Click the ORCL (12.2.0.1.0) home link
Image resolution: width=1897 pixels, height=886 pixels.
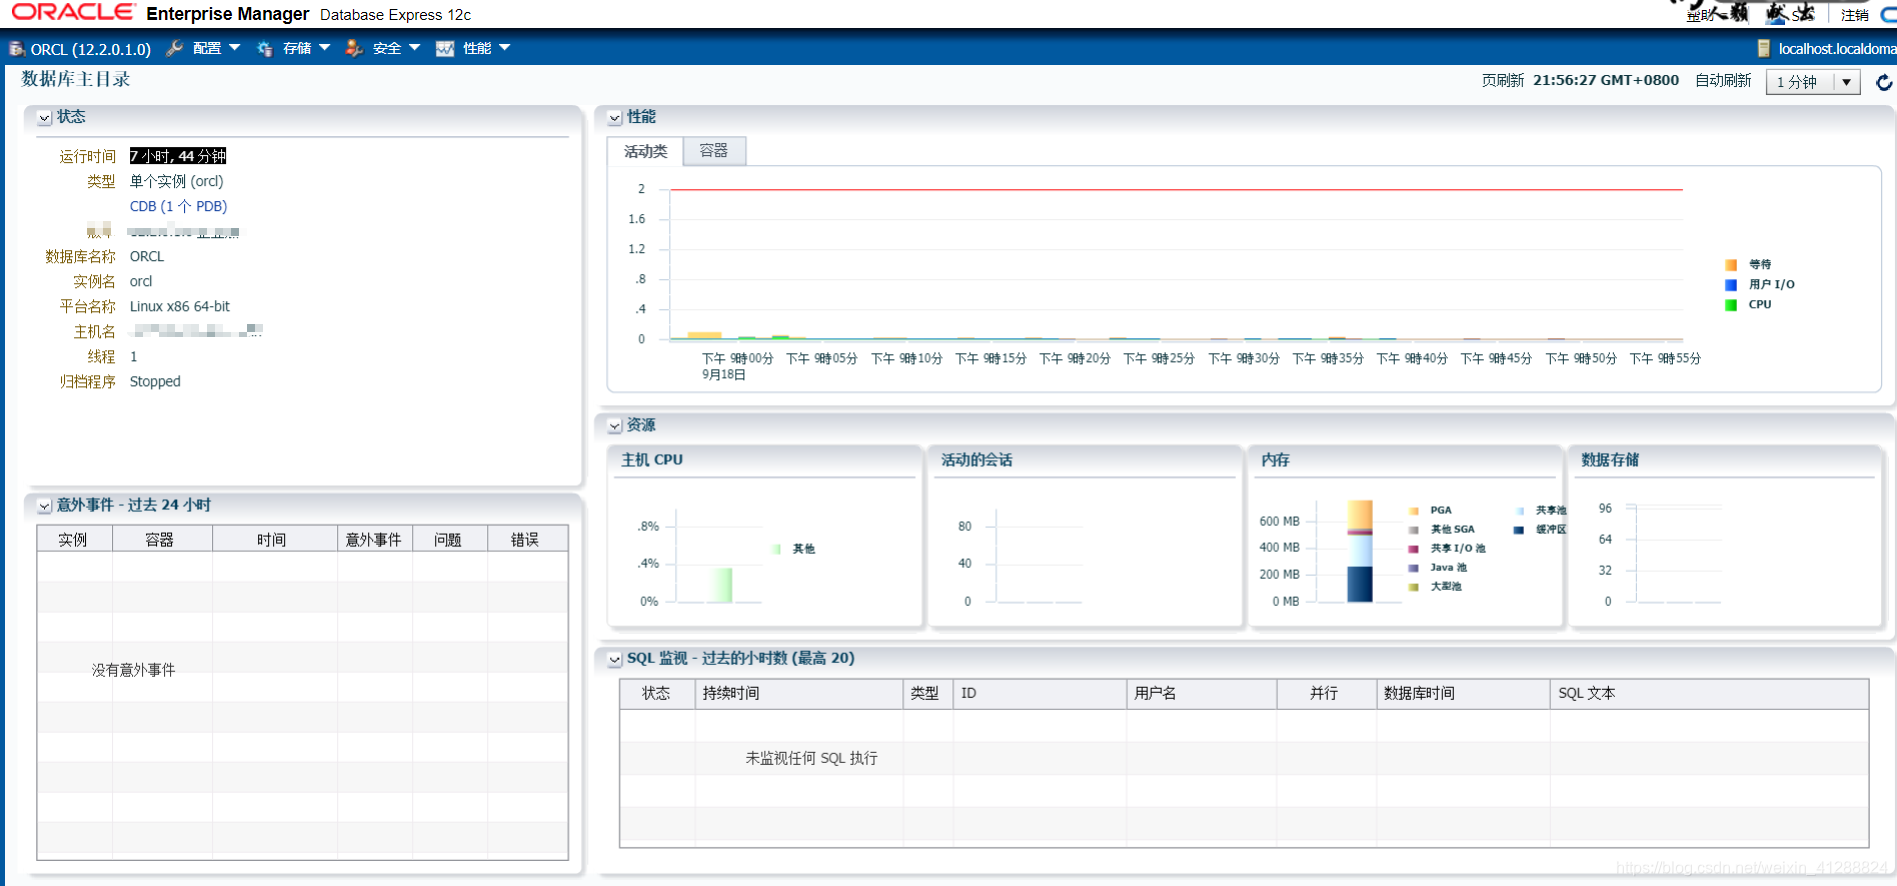click(90, 49)
